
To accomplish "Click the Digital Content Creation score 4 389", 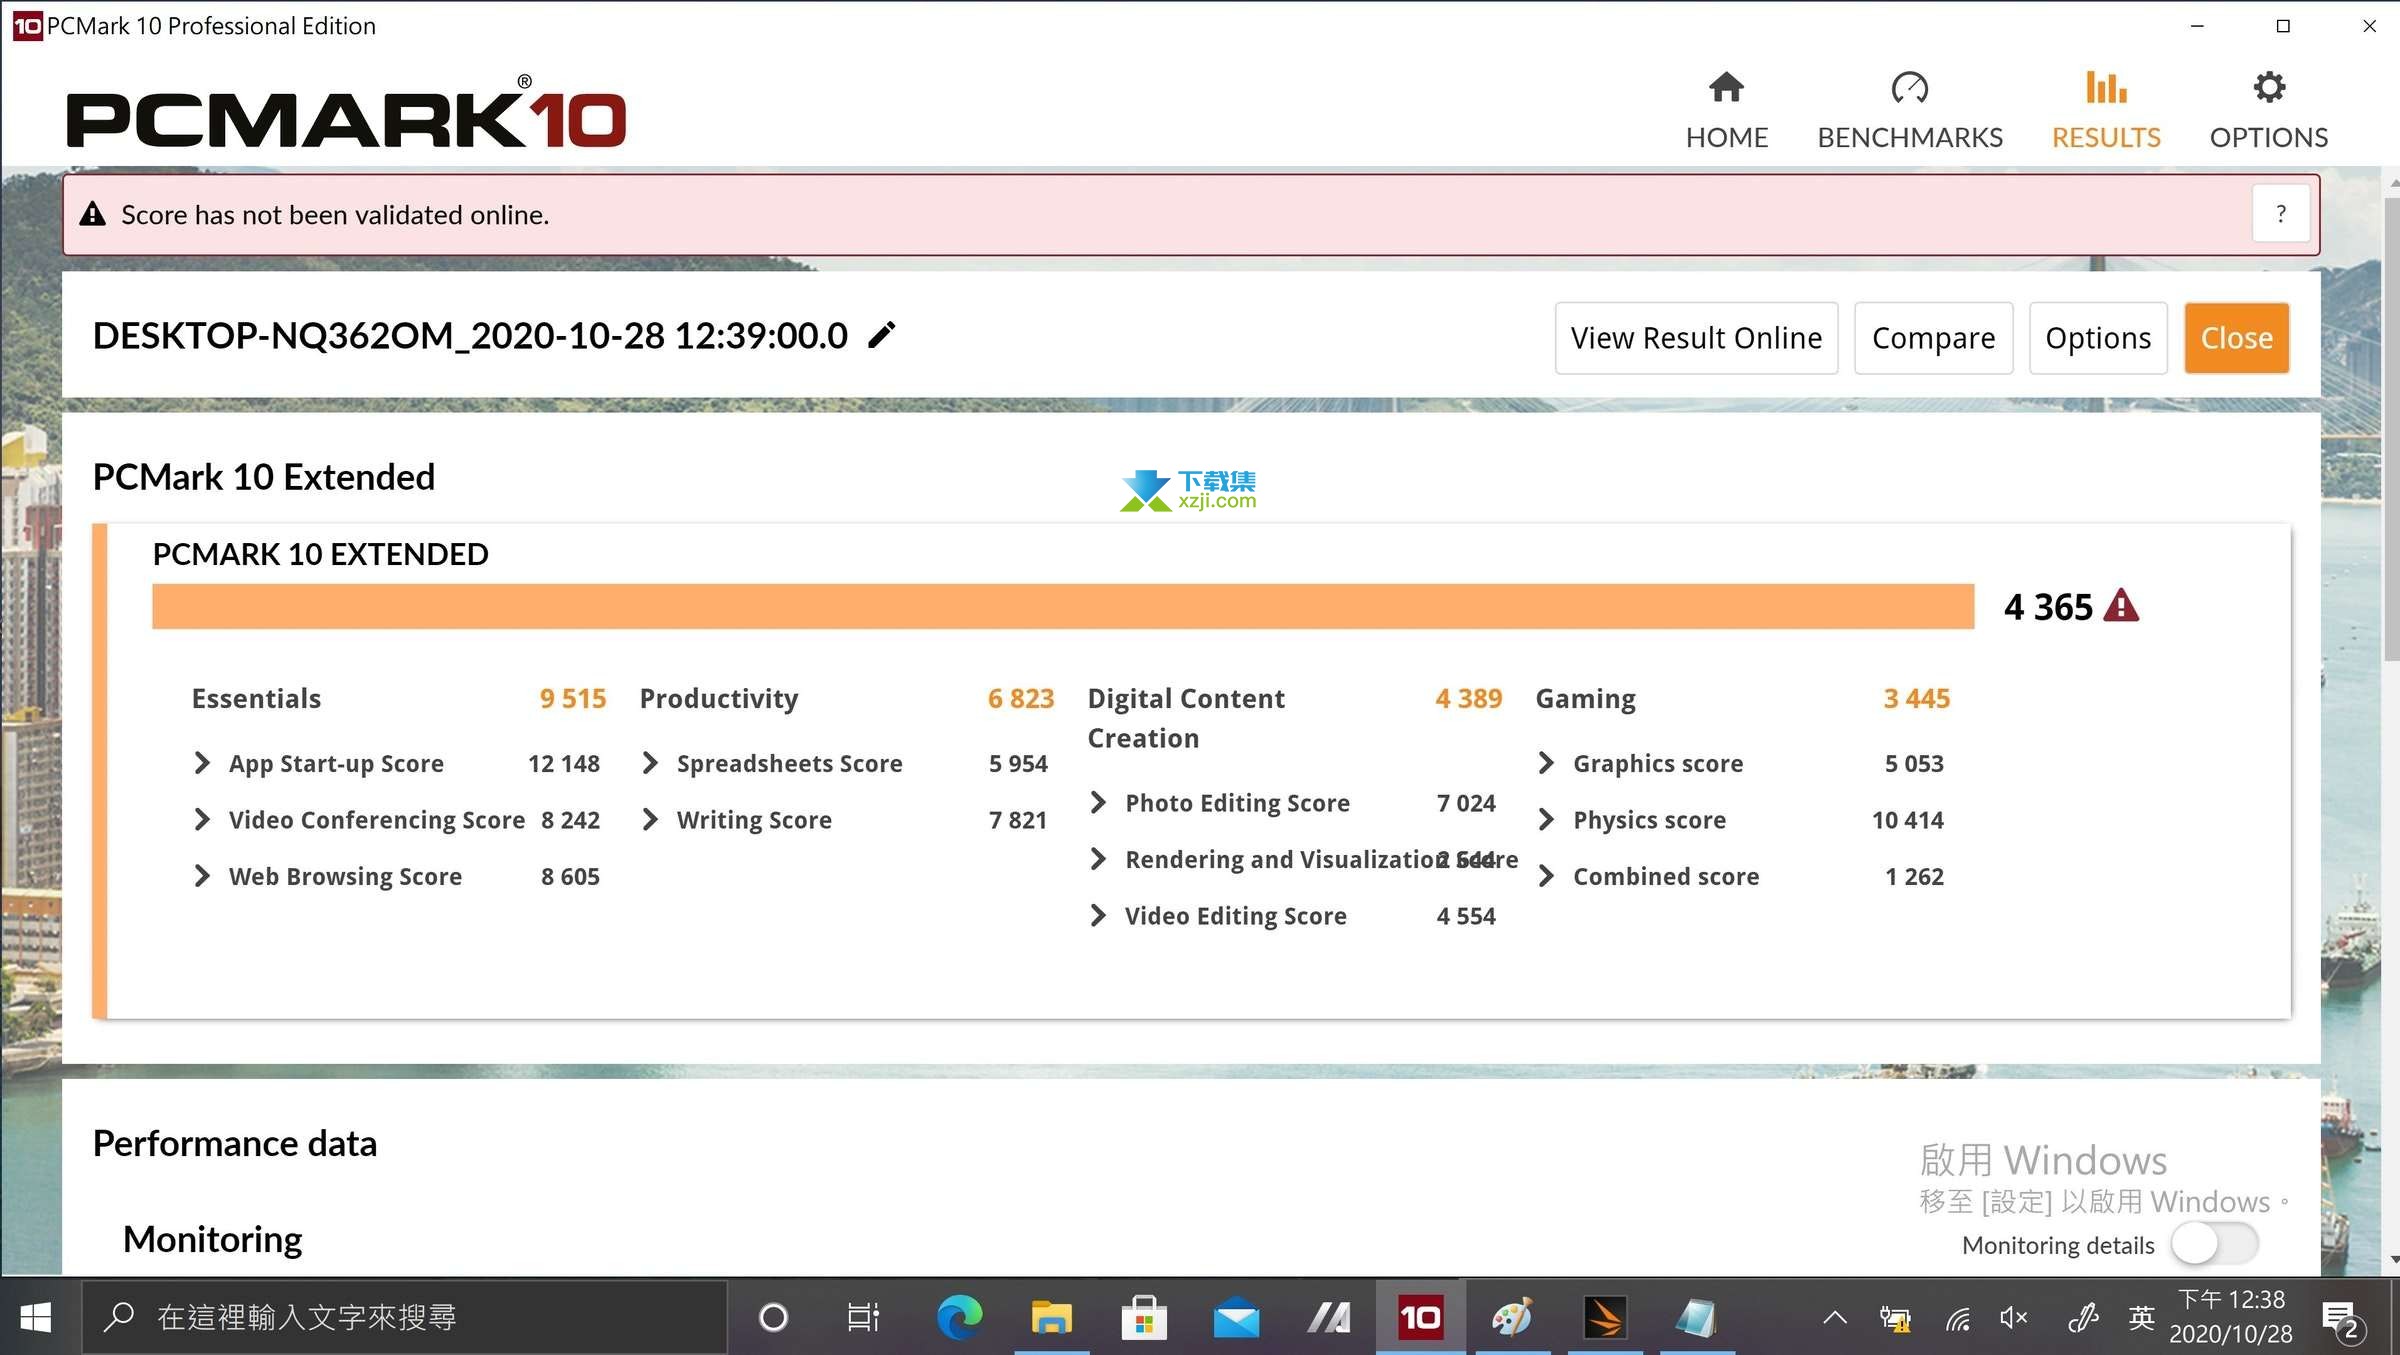I will point(1469,698).
